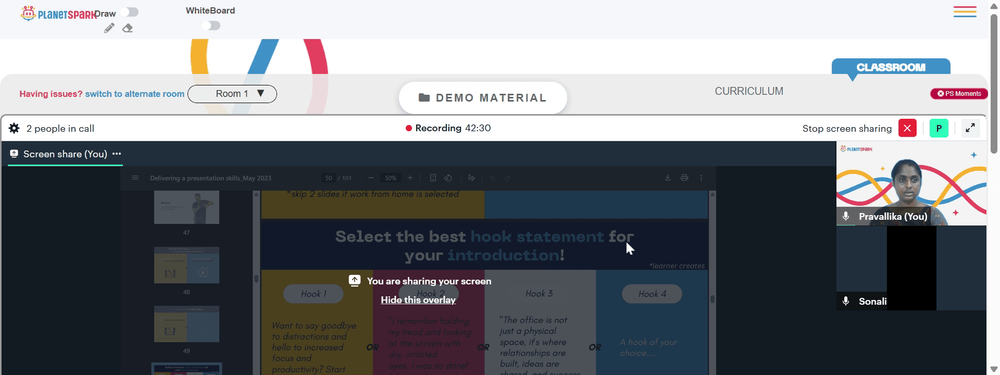Click the PDF annotate draw icon
1000x375 pixels.
tap(471, 178)
